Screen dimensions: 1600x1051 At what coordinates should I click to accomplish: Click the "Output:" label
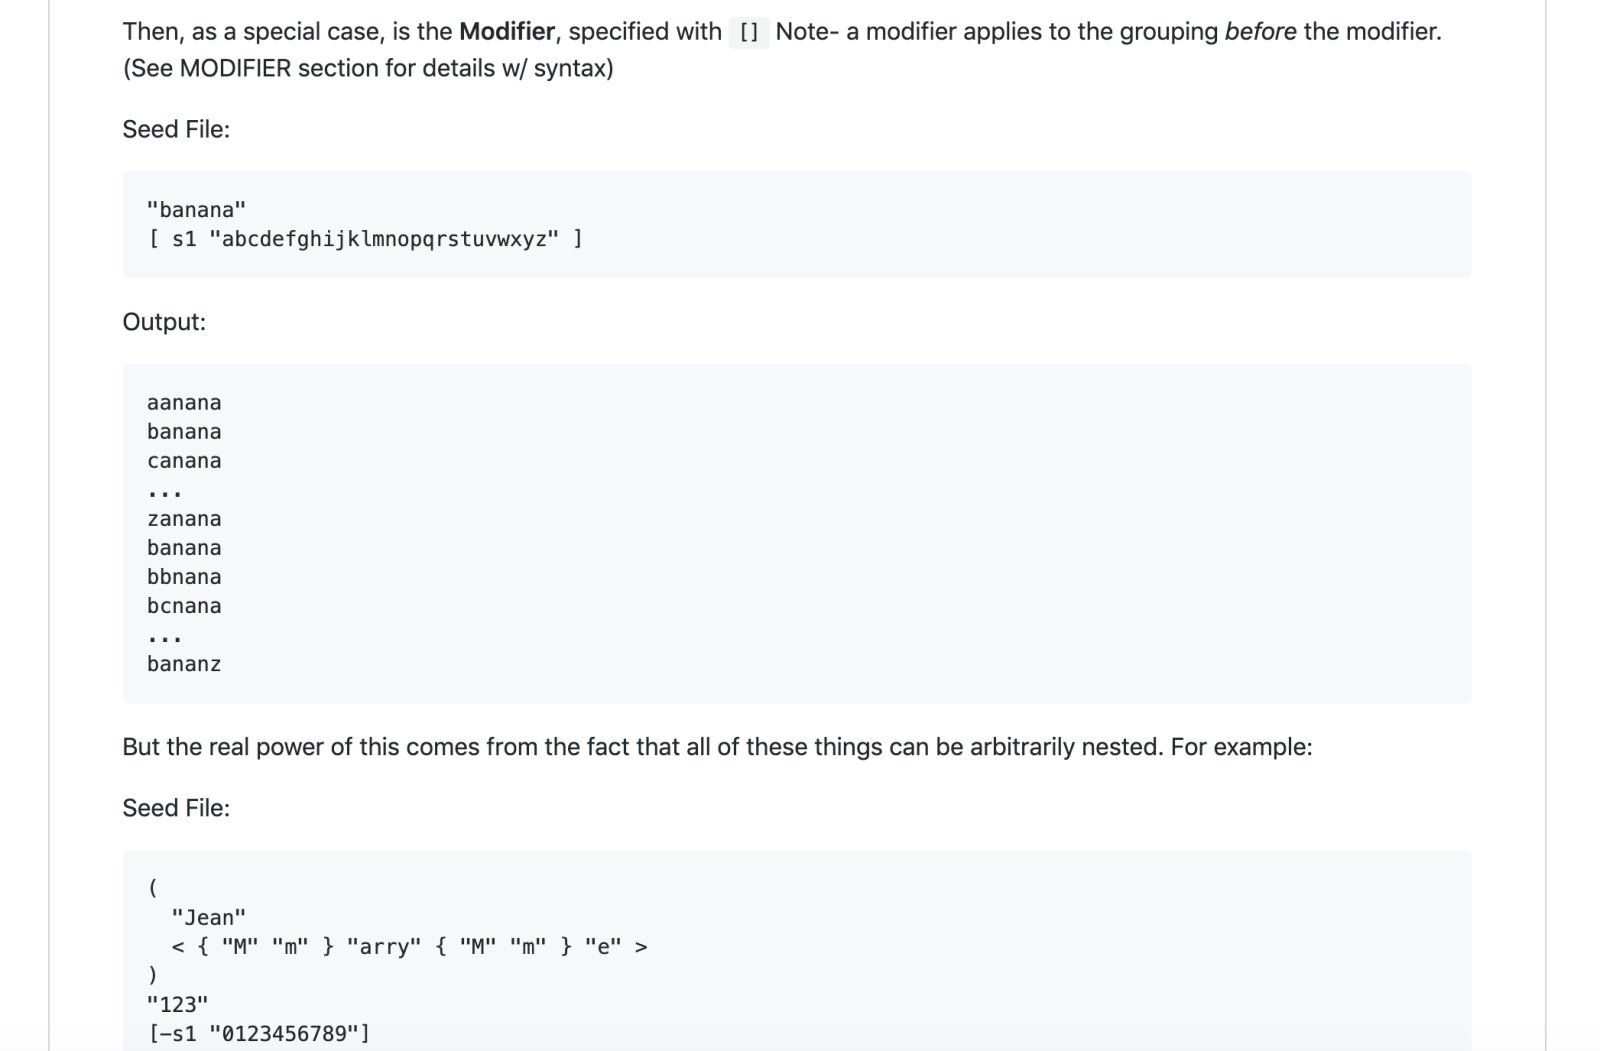coord(164,322)
